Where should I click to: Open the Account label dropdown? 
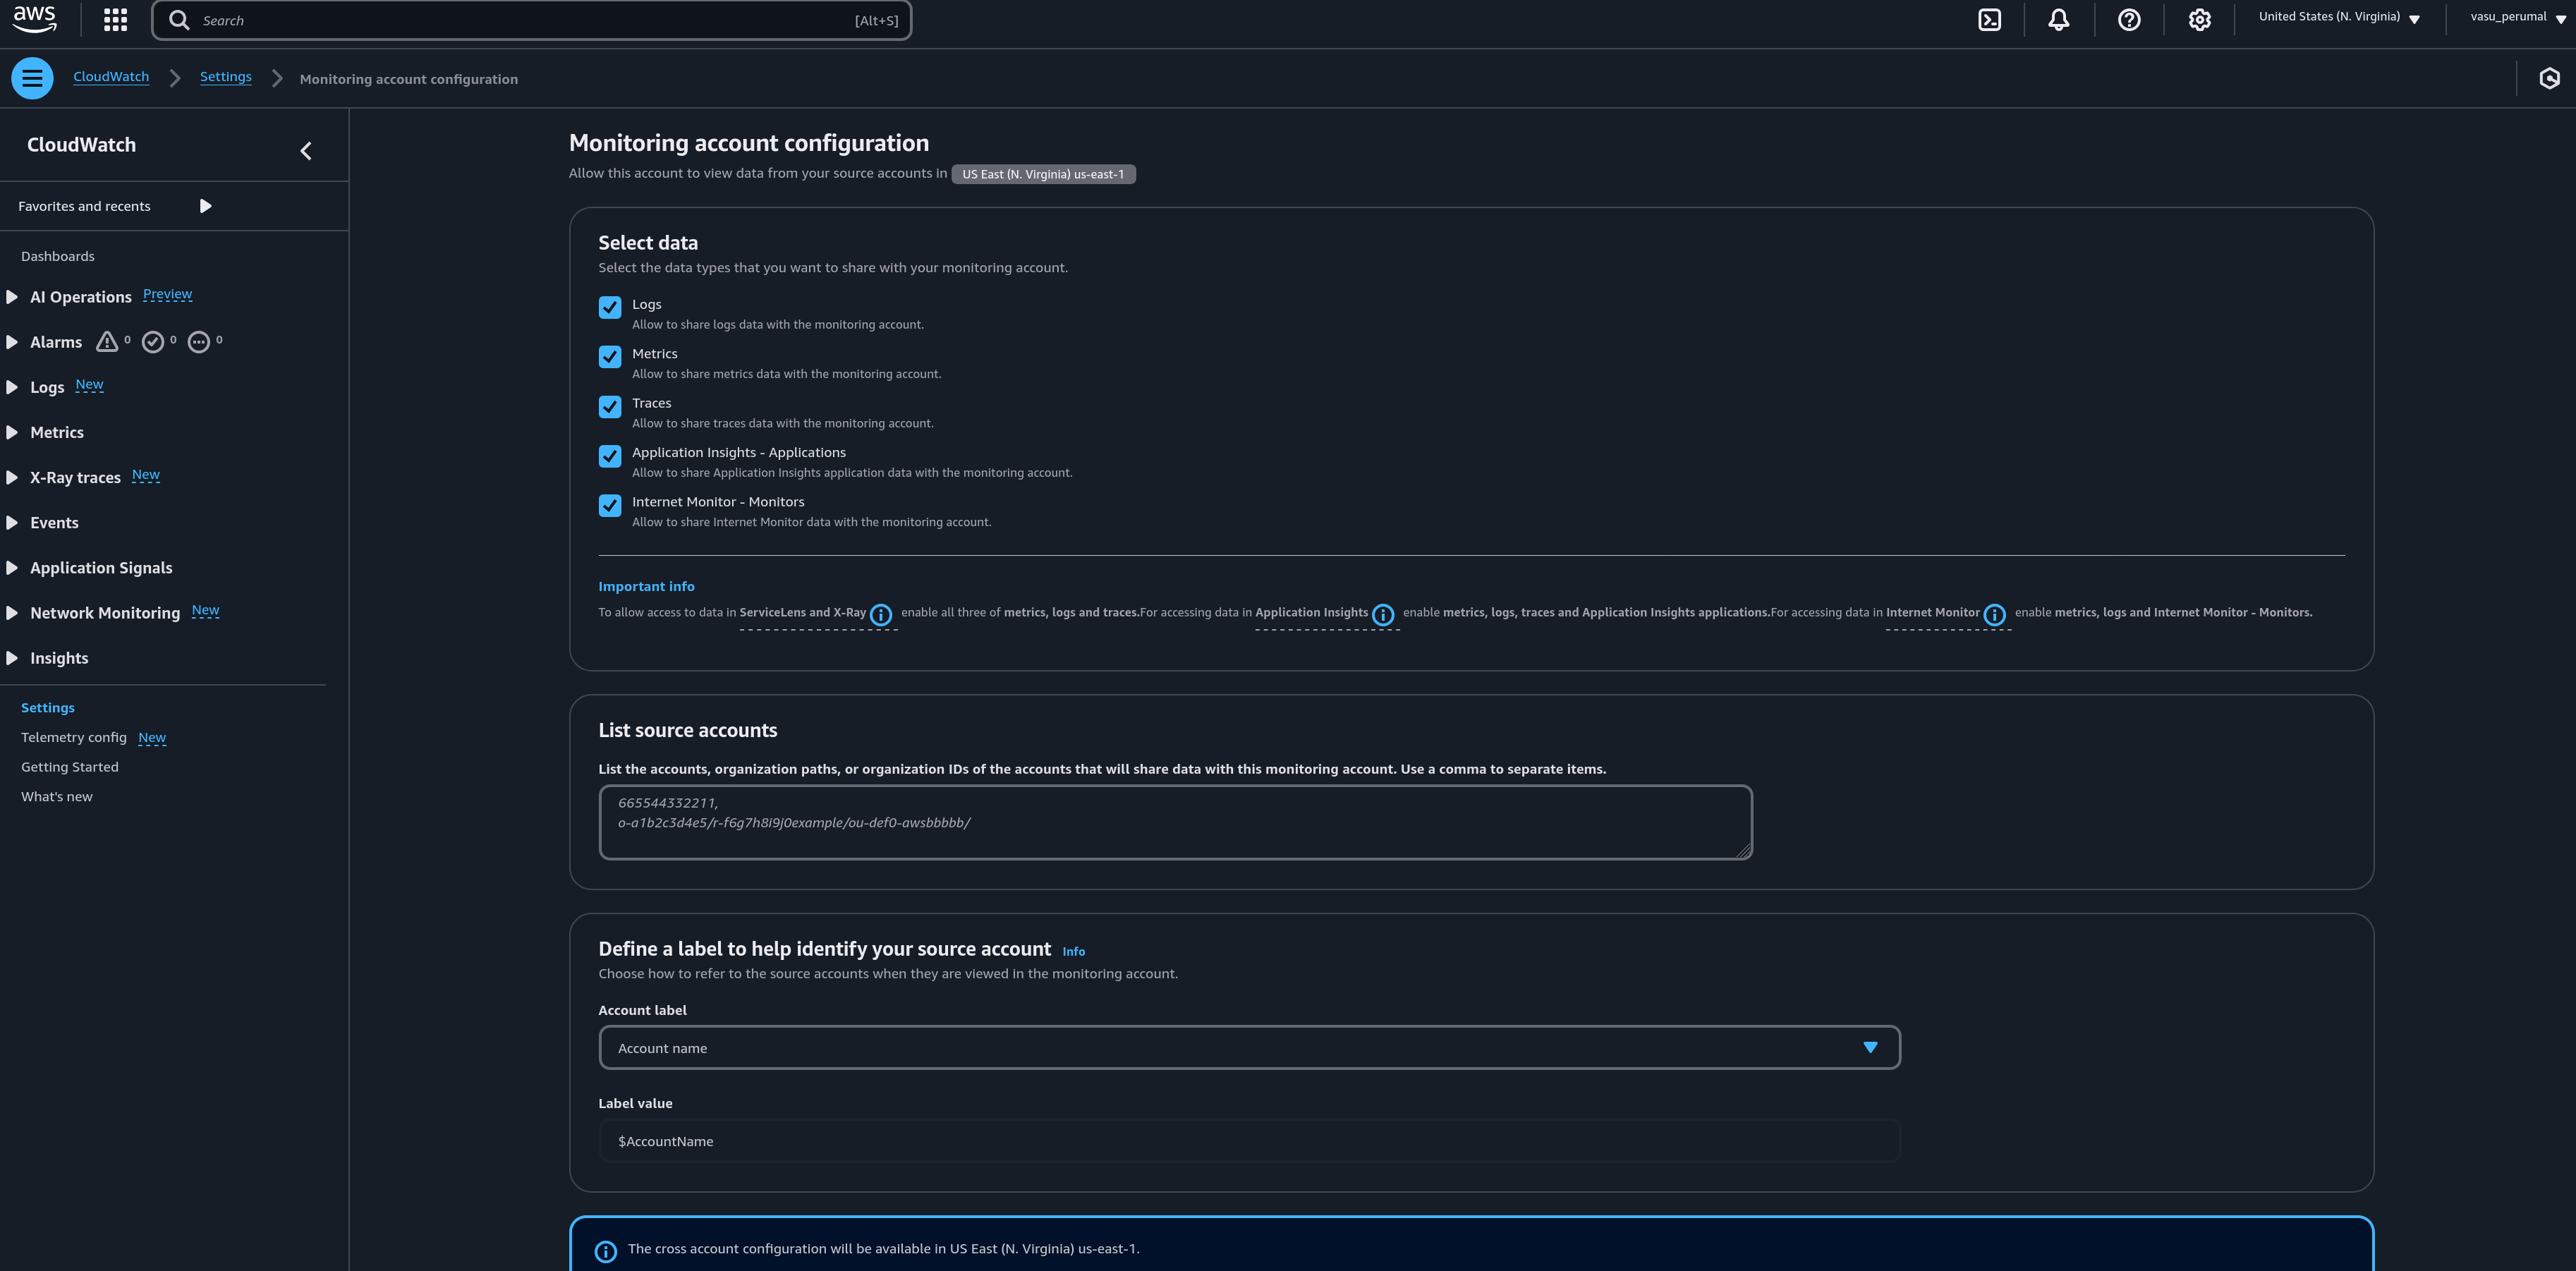[1249, 1047]
